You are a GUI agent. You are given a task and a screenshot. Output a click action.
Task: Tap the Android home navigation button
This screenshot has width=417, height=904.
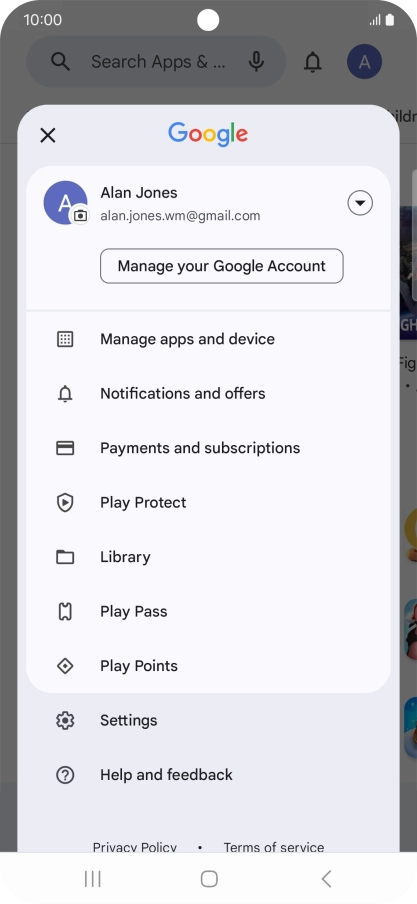pos(209,879)
